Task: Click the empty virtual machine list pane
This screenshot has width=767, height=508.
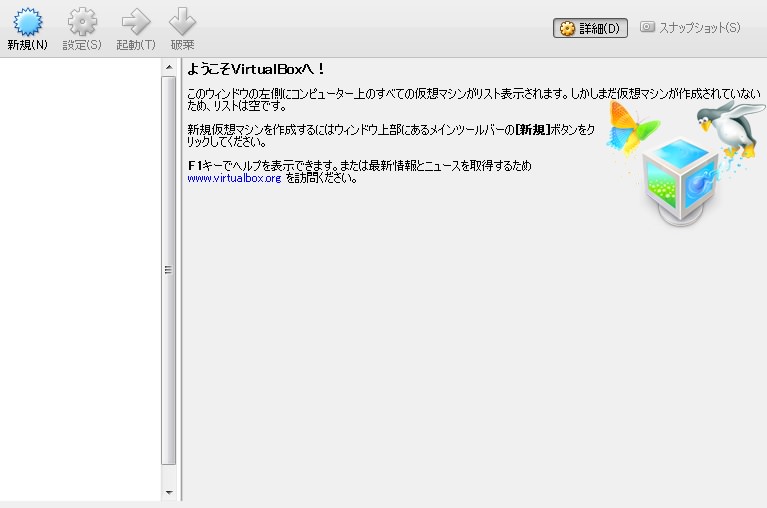Action: pos(80,279)
